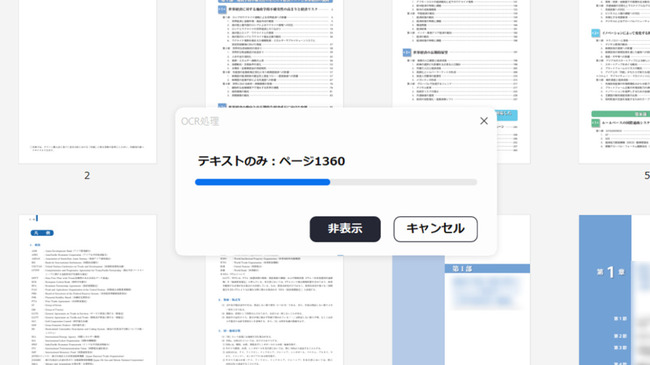Open the 凡例 abbreviation list page thumbnail

[87, 290]
